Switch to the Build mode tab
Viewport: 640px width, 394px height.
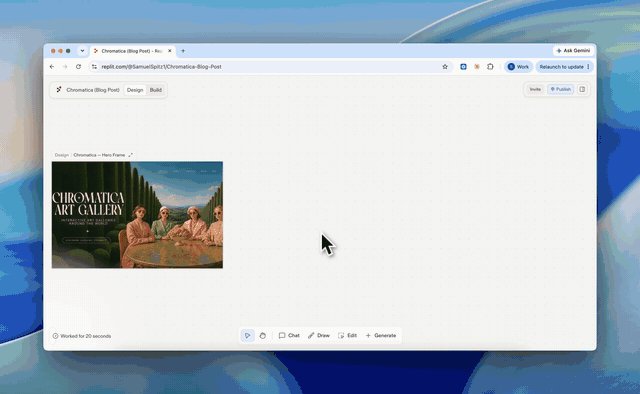(156, 90)
